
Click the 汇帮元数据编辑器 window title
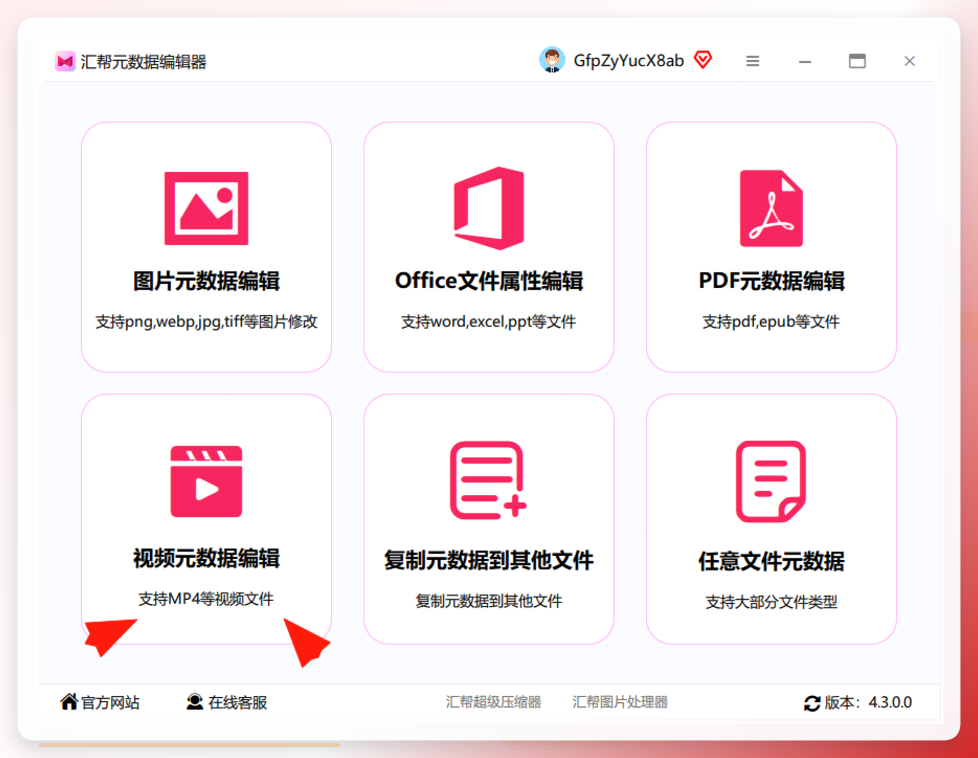pyautogui.click(x=143, y=62)
